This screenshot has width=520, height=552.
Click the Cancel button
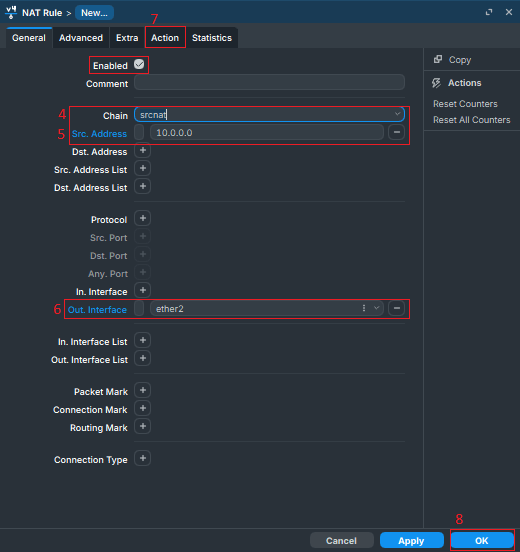pos(342,540)
